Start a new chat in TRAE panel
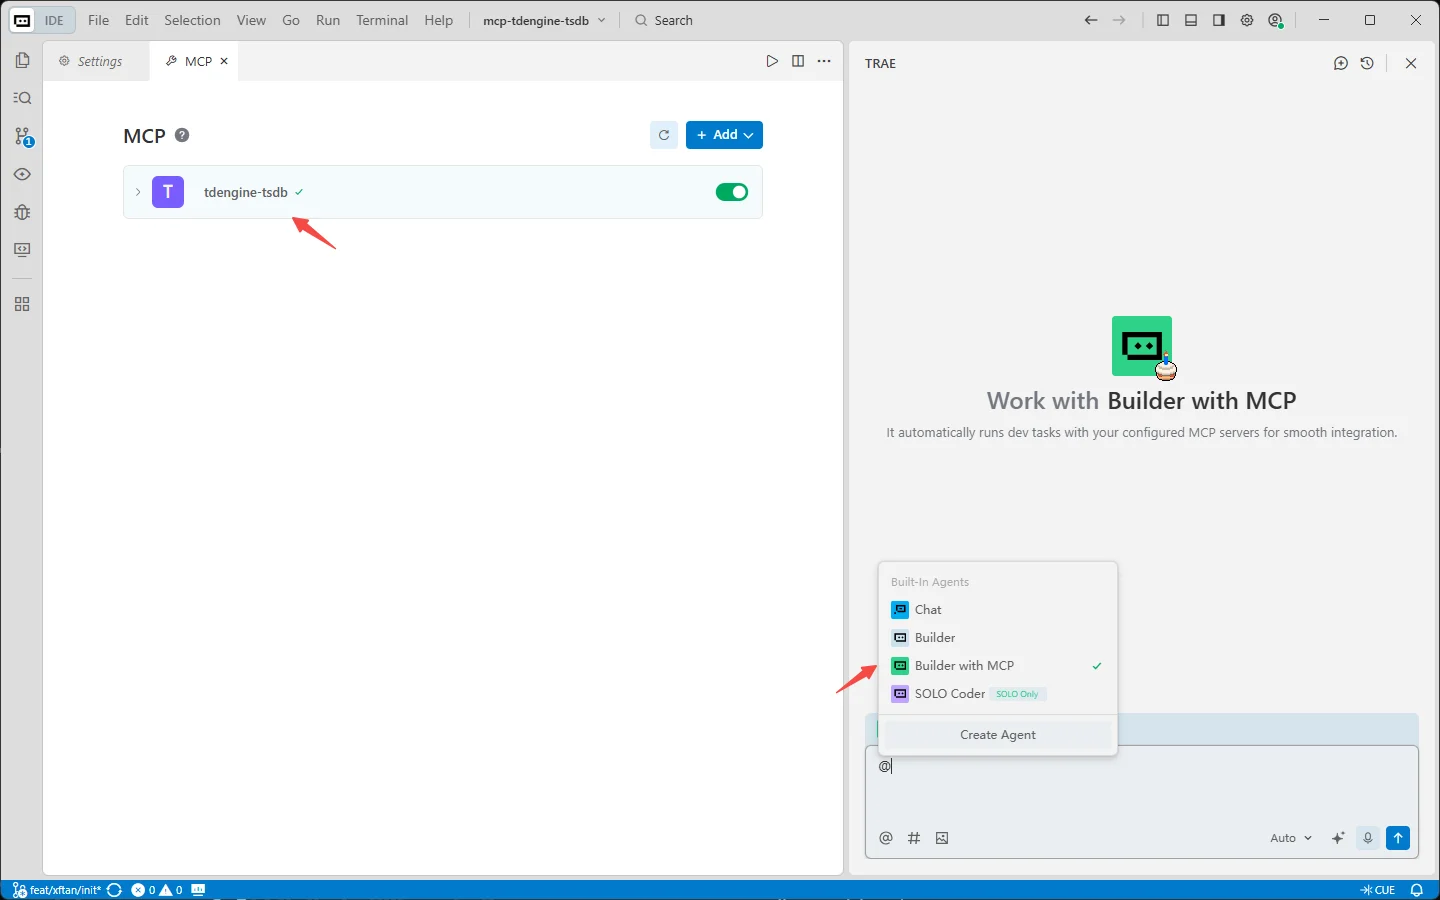 [x=1341, y=63]
